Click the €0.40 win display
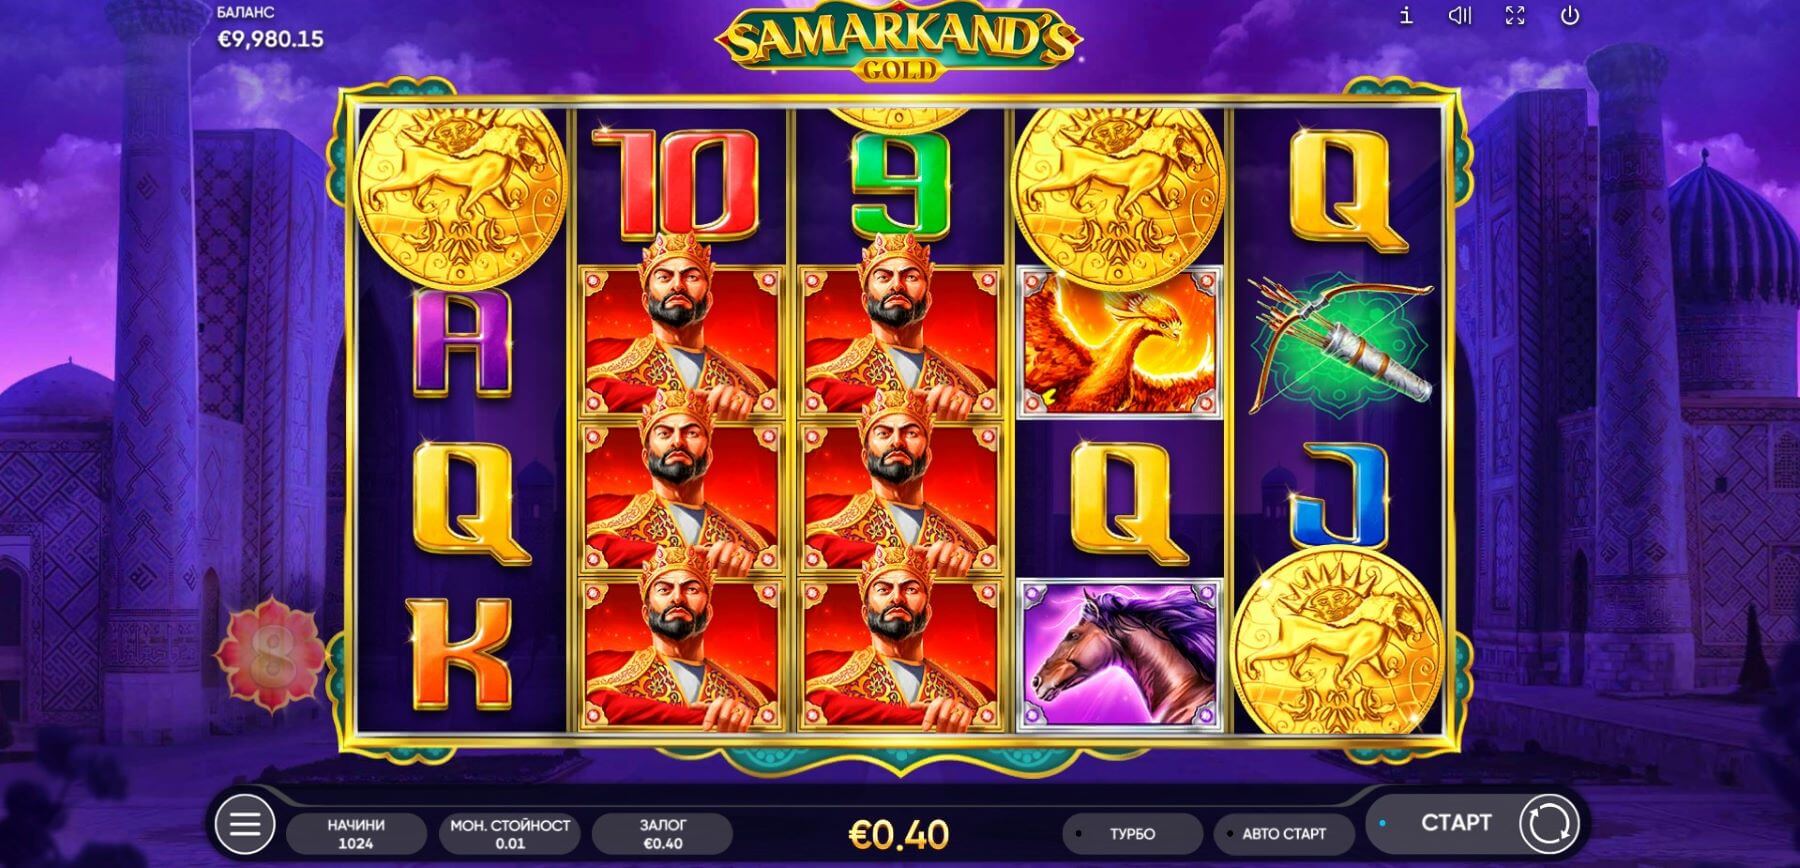1800x868 pixels. [898, 833]
